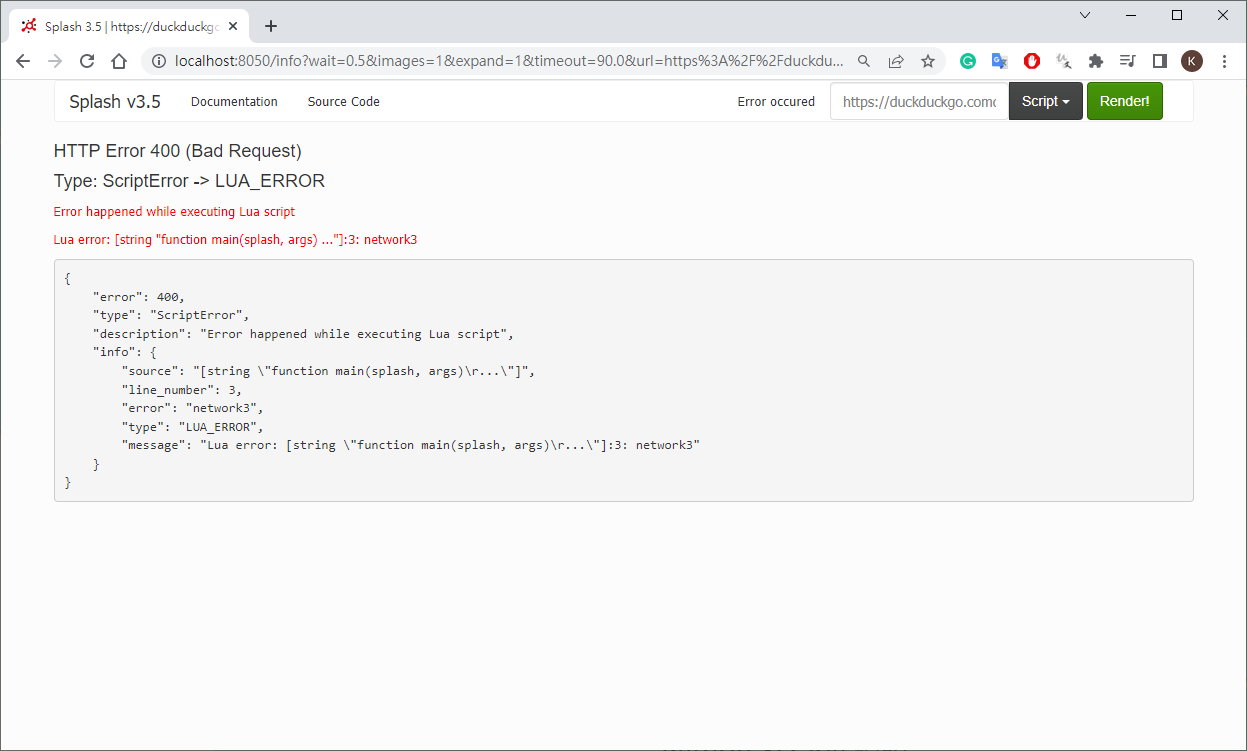1247x751 pixels.
Task: Open the tab search chevron
Action: [x=1085, y=15]
